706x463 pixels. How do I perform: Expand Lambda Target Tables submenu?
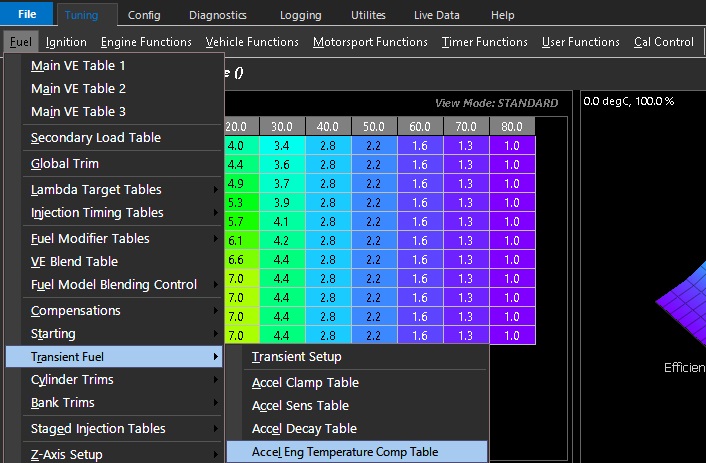click(114, 190)
